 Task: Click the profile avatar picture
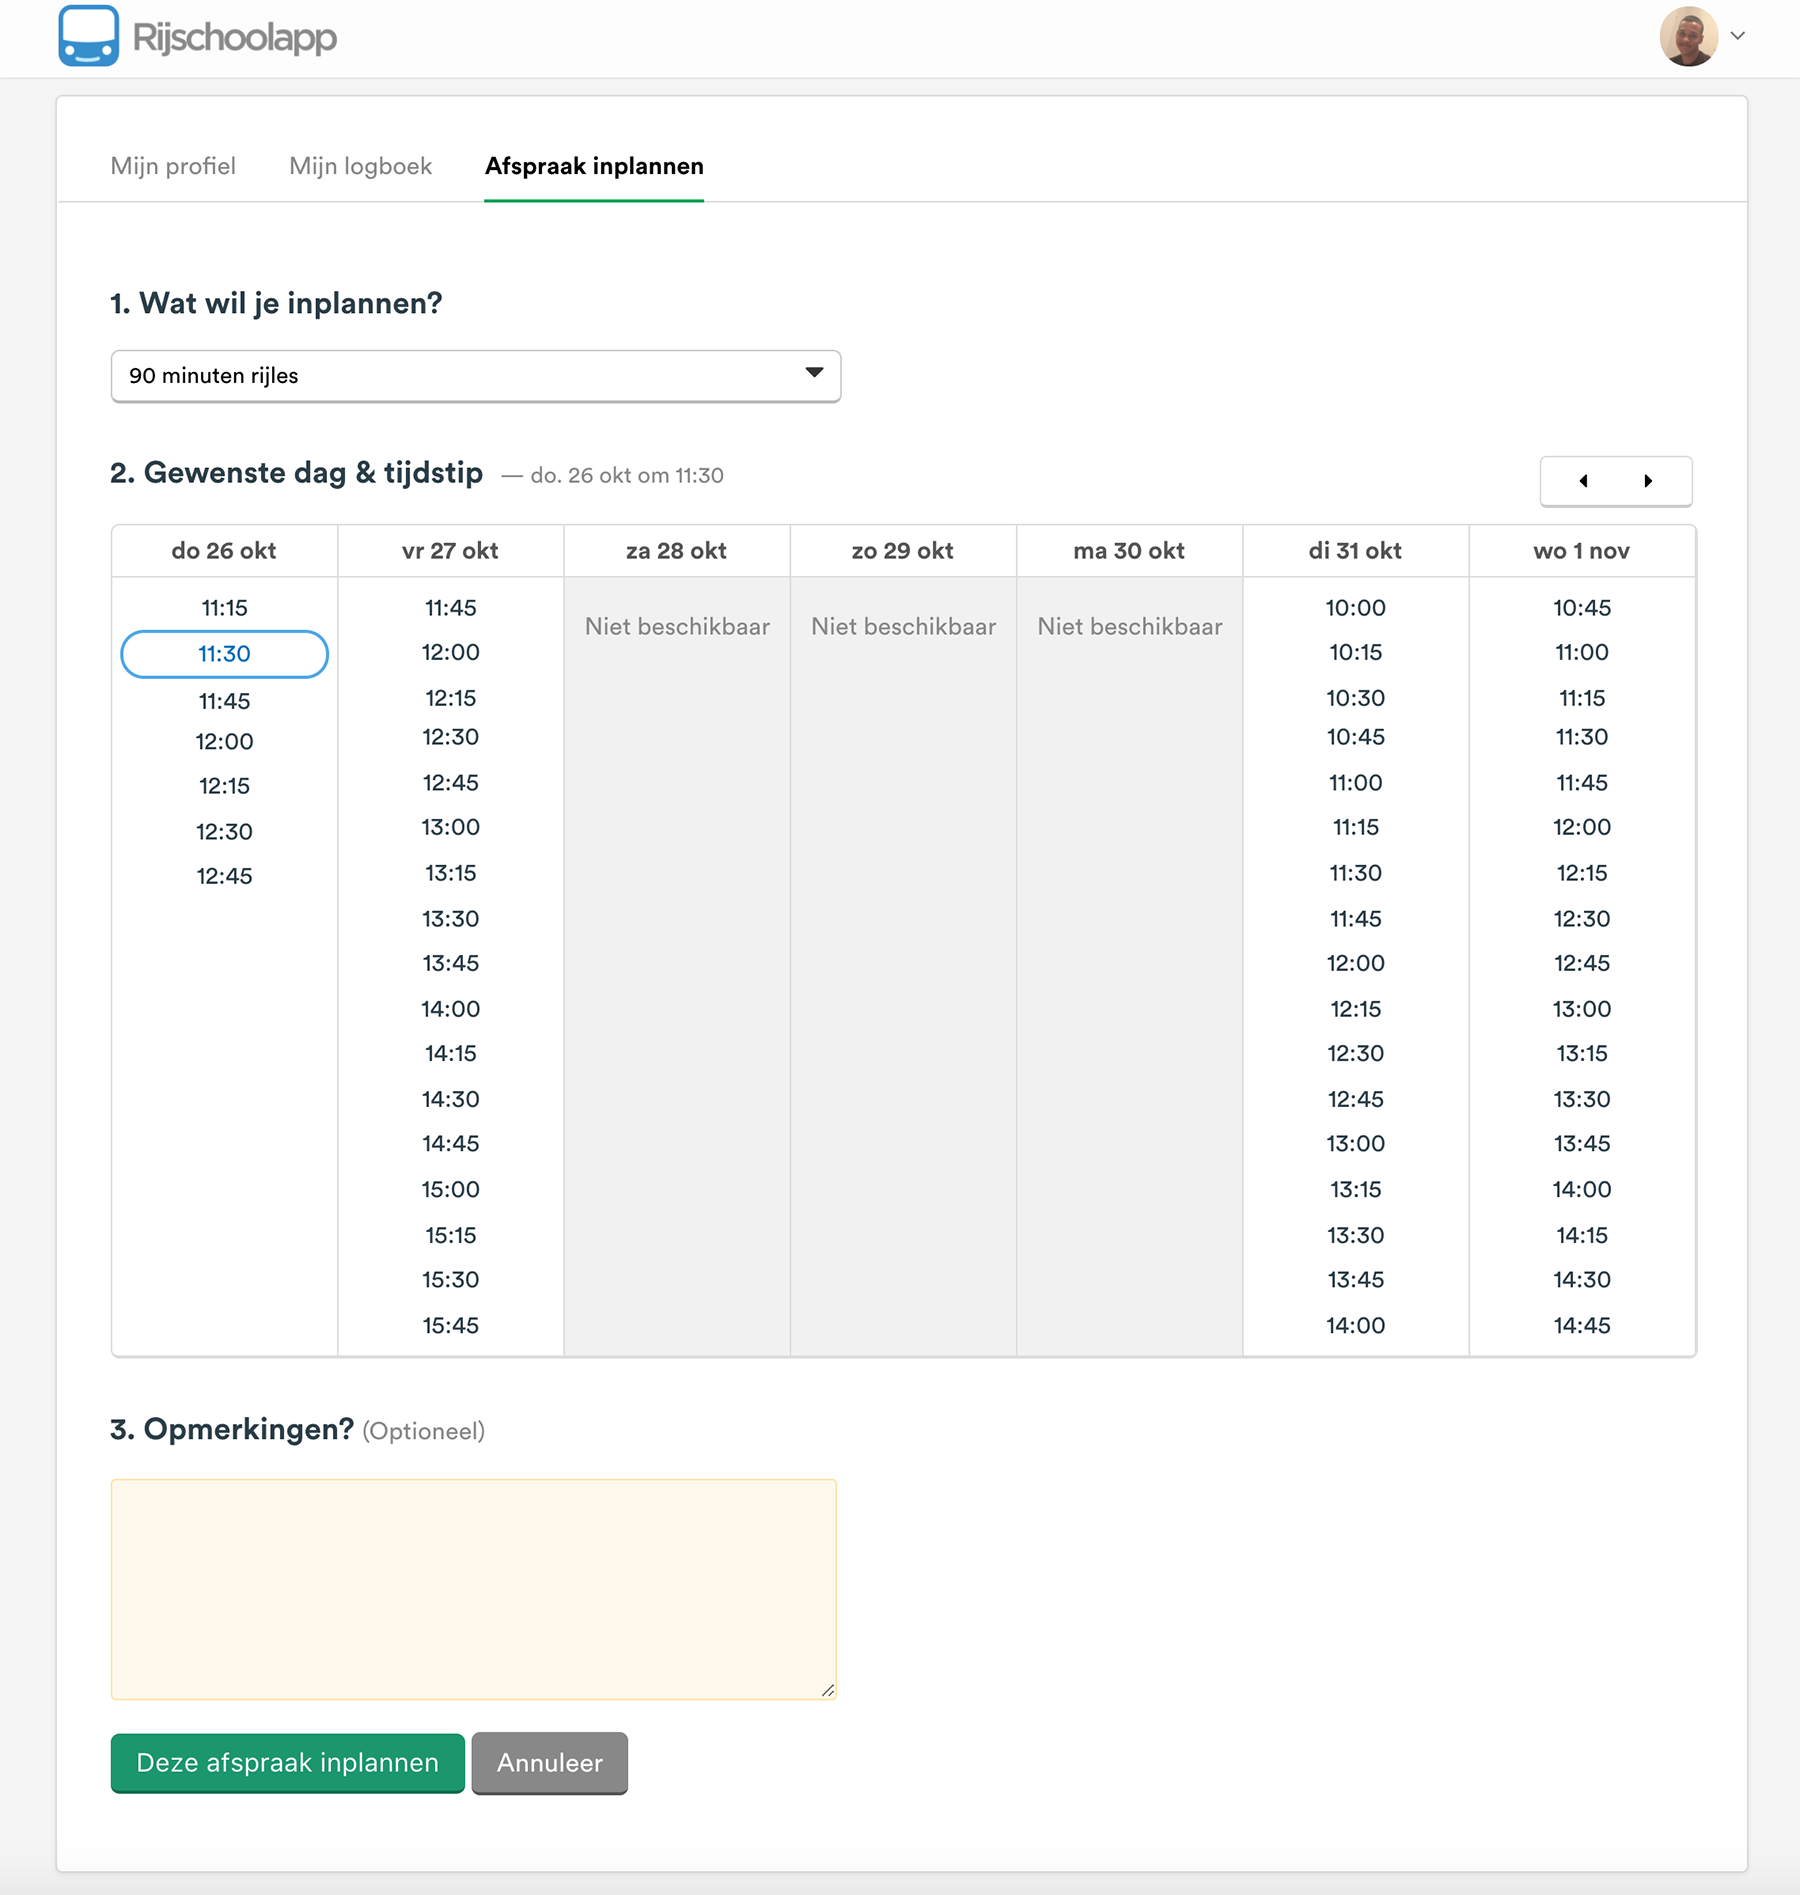1688,37
